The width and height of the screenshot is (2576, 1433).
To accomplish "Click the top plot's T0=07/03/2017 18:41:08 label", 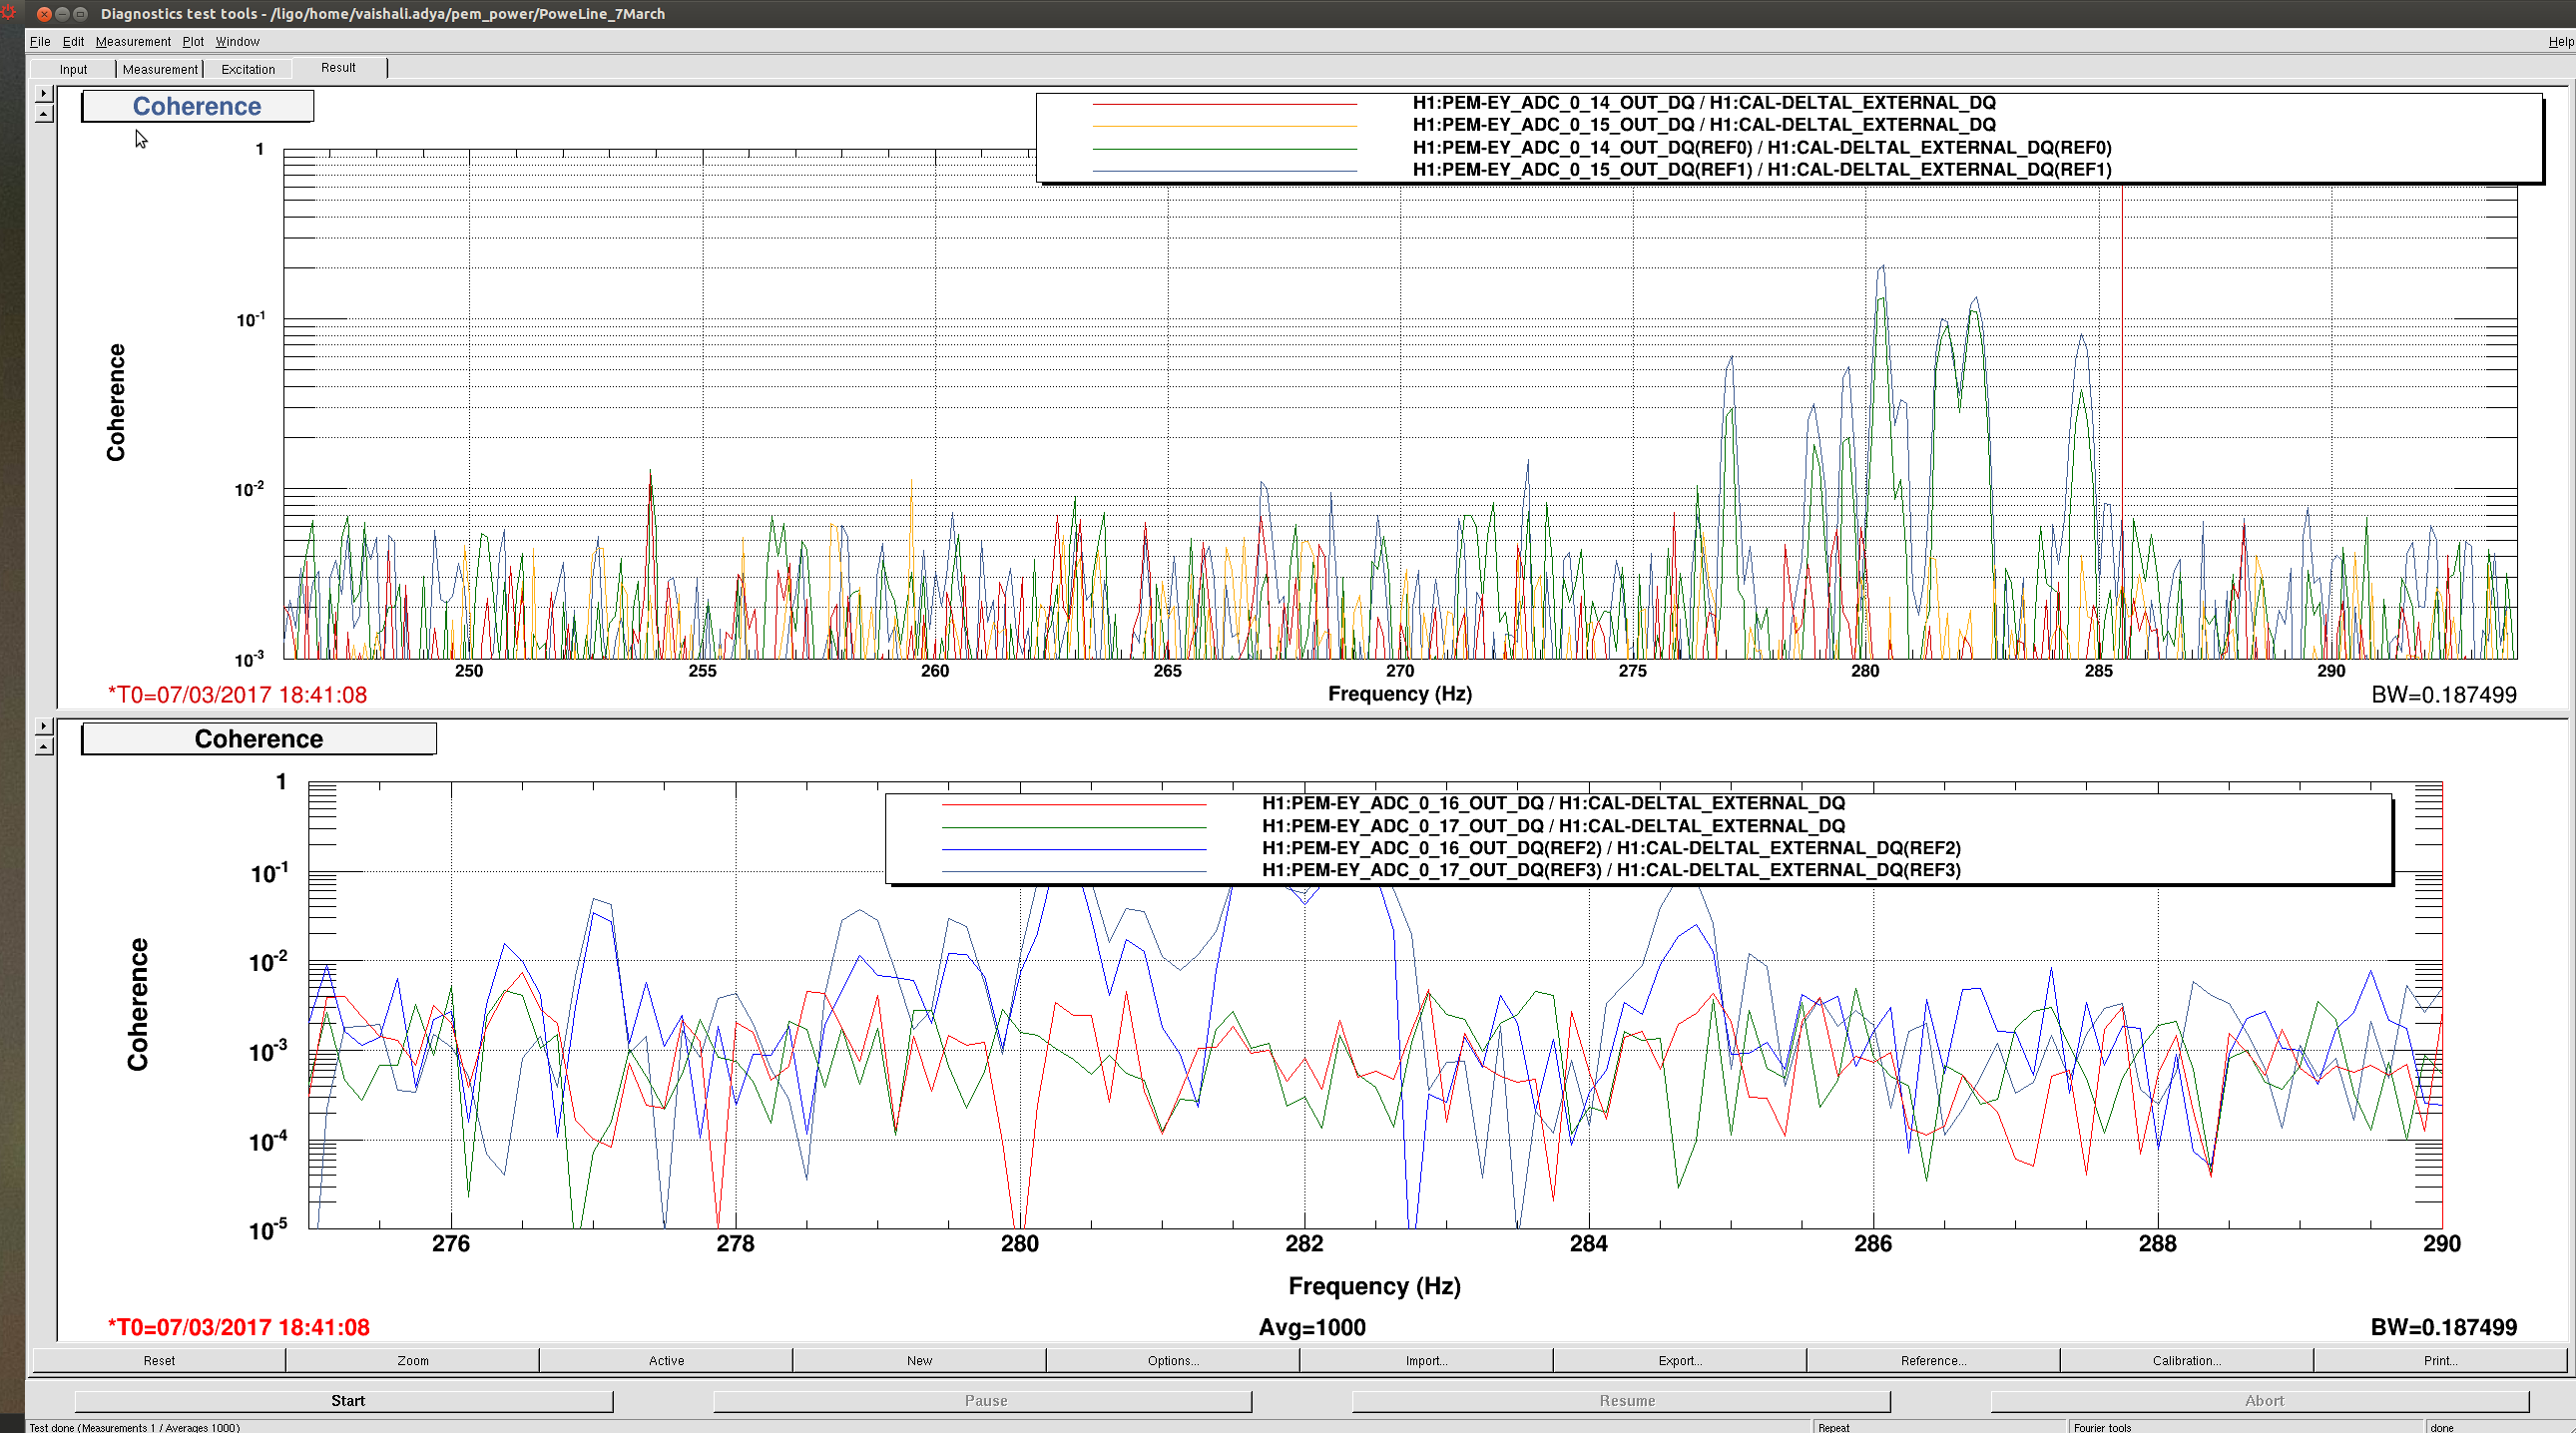I will pos(238,695).
